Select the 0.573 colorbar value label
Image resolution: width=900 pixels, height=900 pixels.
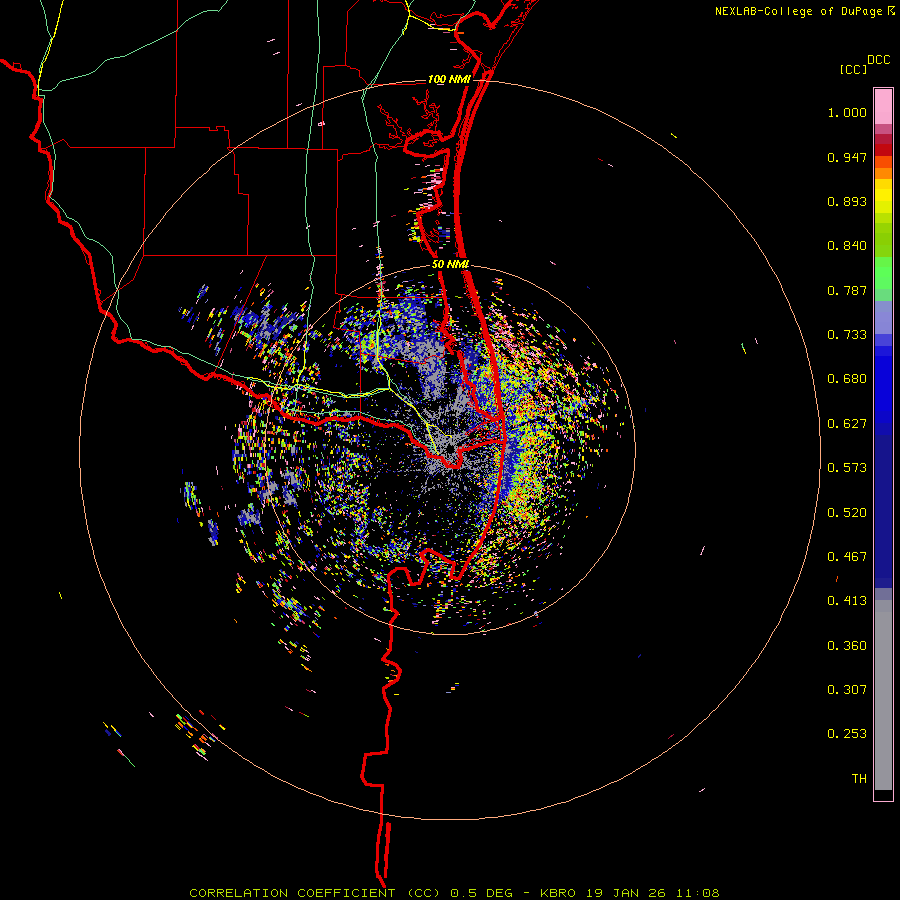pyautogui.click(x=847, y=468)
